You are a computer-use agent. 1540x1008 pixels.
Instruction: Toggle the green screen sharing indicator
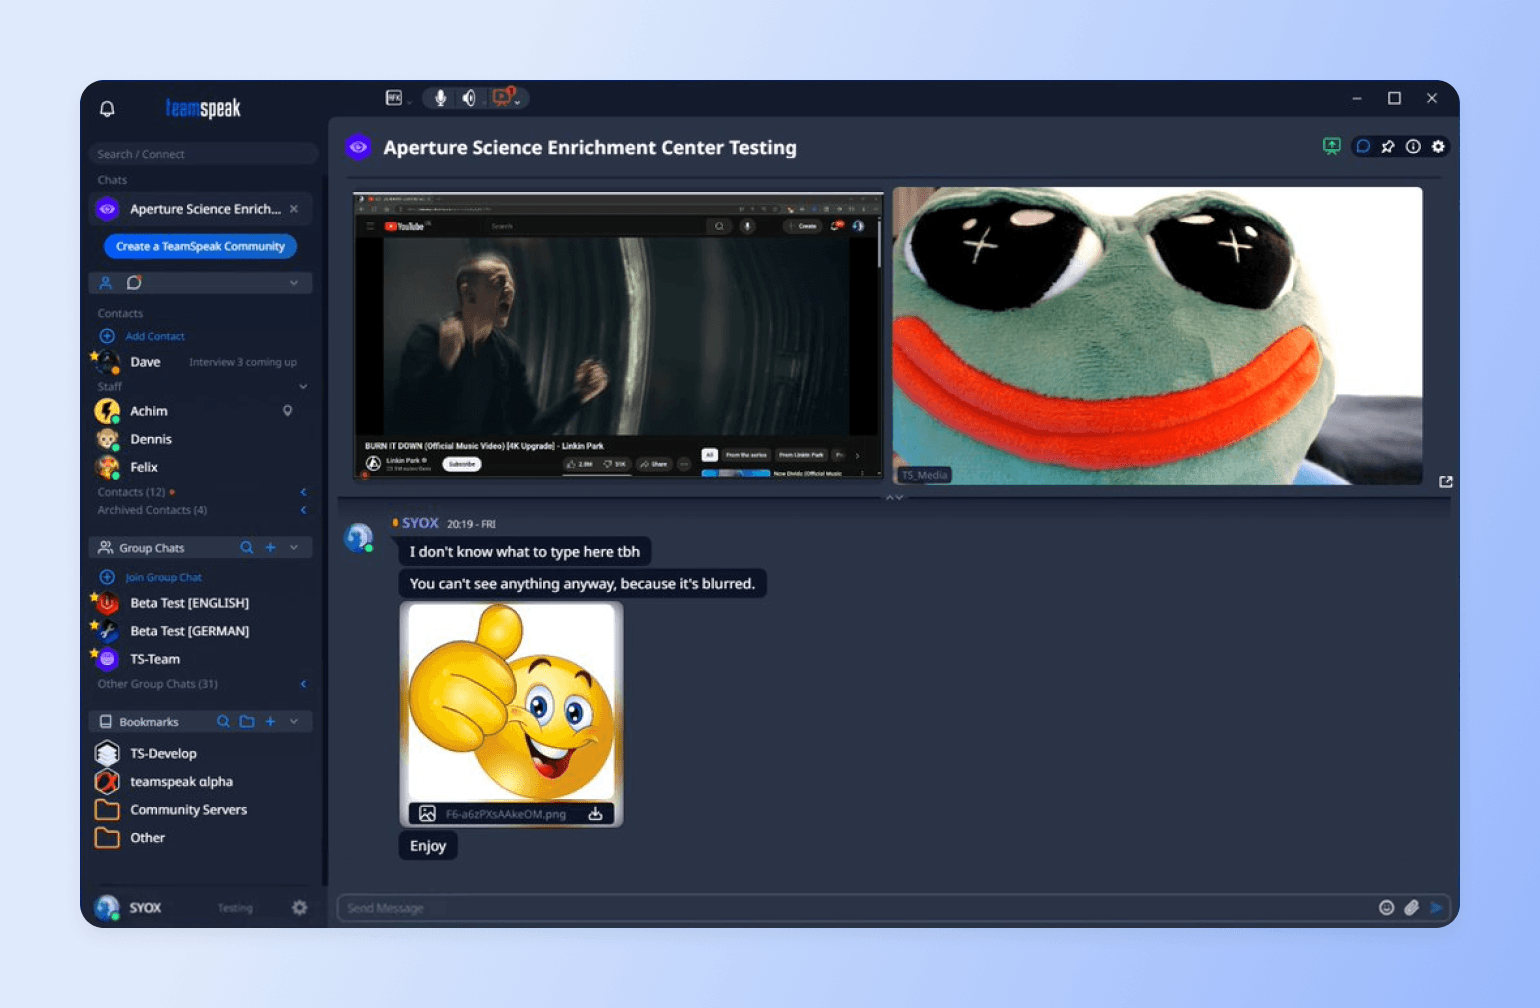click(1331, 146)
